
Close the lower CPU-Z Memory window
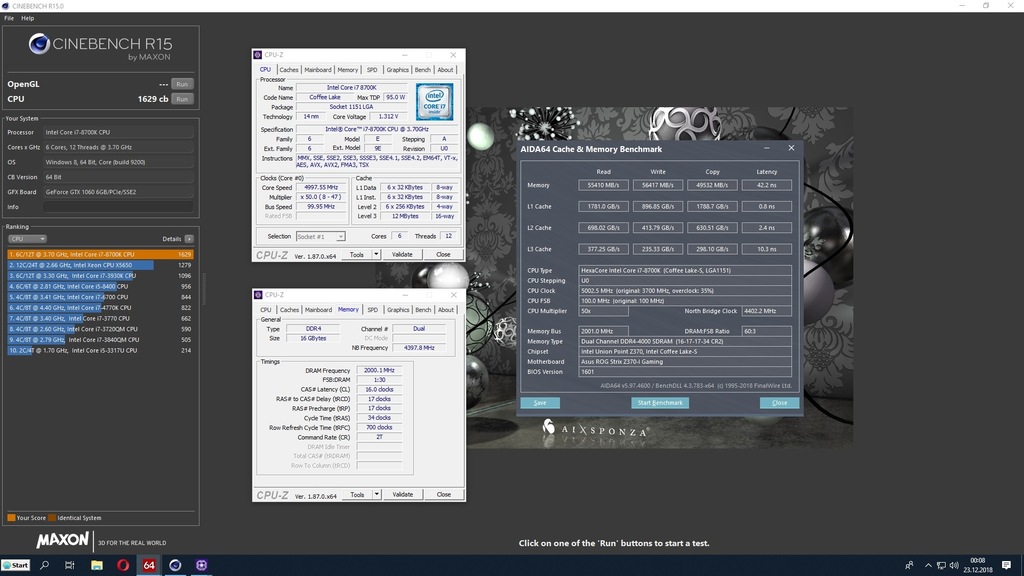click(453, 295)
